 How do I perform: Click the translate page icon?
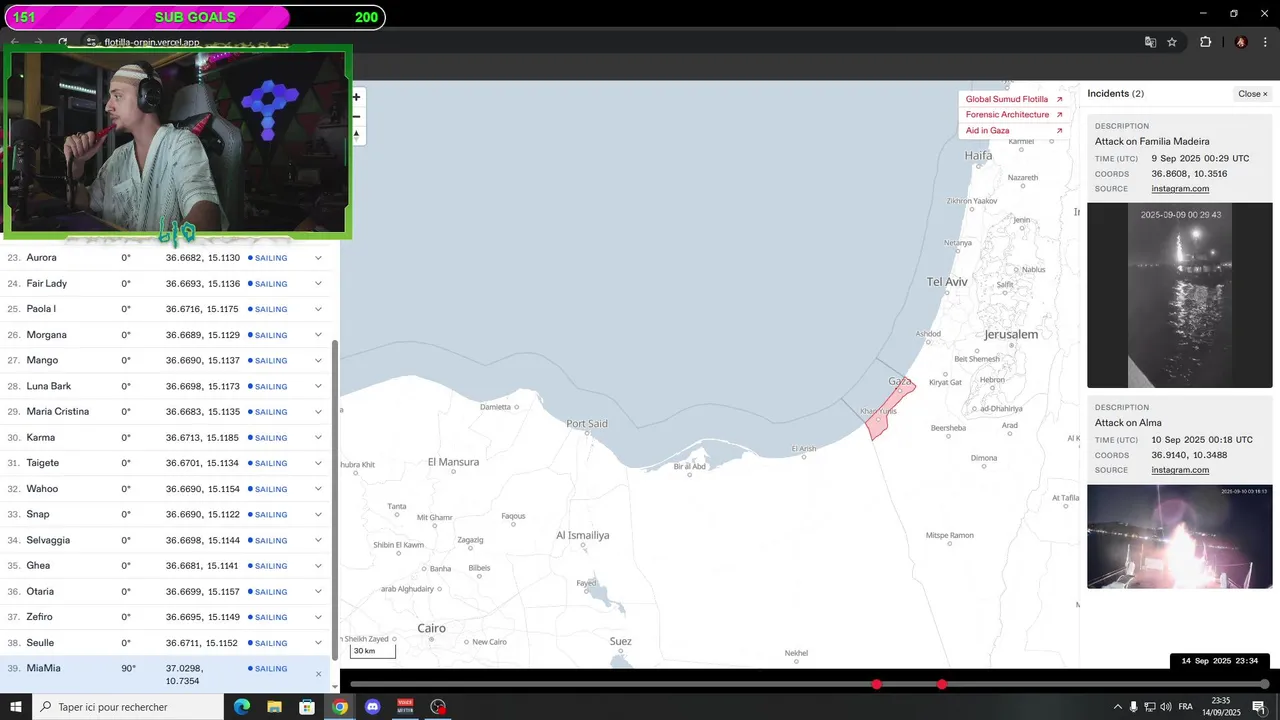tap(1150, 42)
